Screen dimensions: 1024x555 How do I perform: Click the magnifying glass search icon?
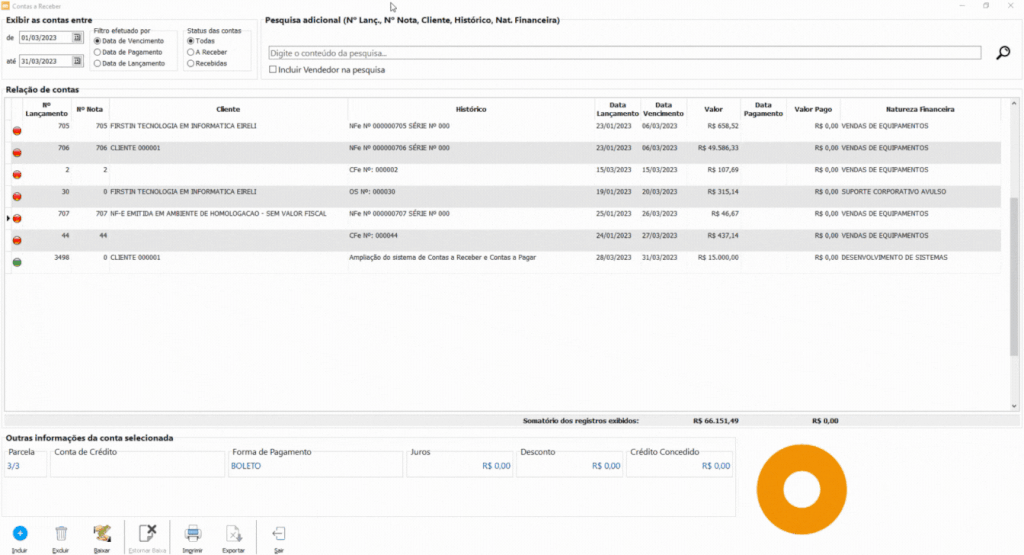(x=1003, y=53)
